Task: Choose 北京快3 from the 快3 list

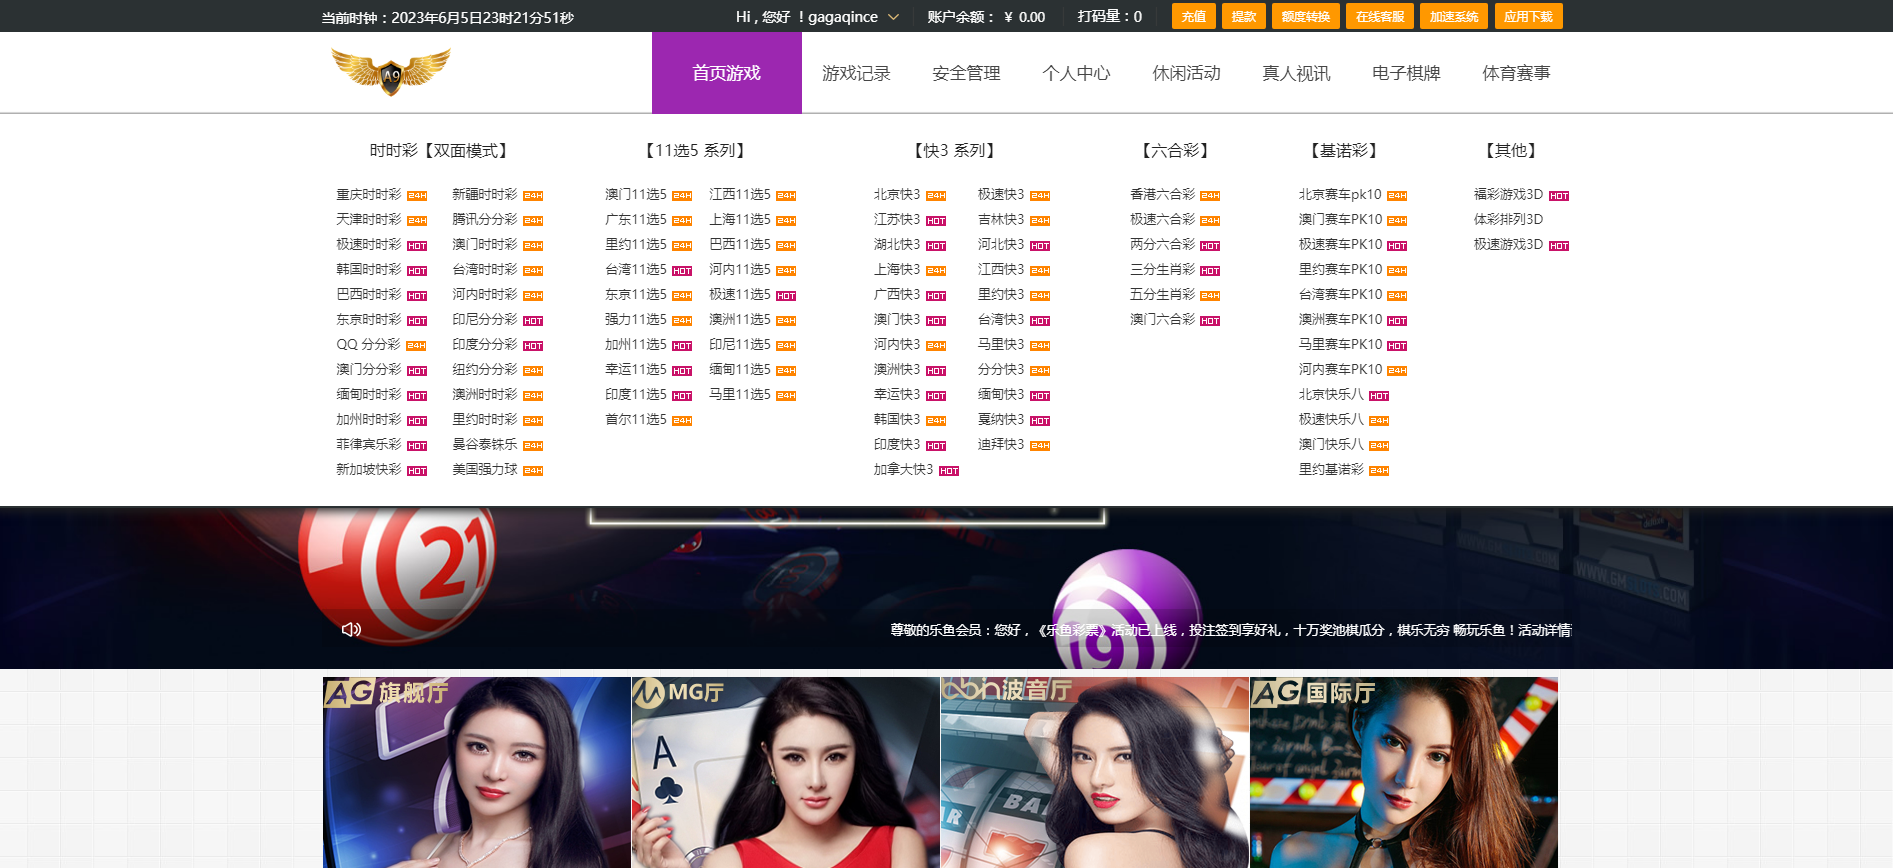Action: coord(897,194)
